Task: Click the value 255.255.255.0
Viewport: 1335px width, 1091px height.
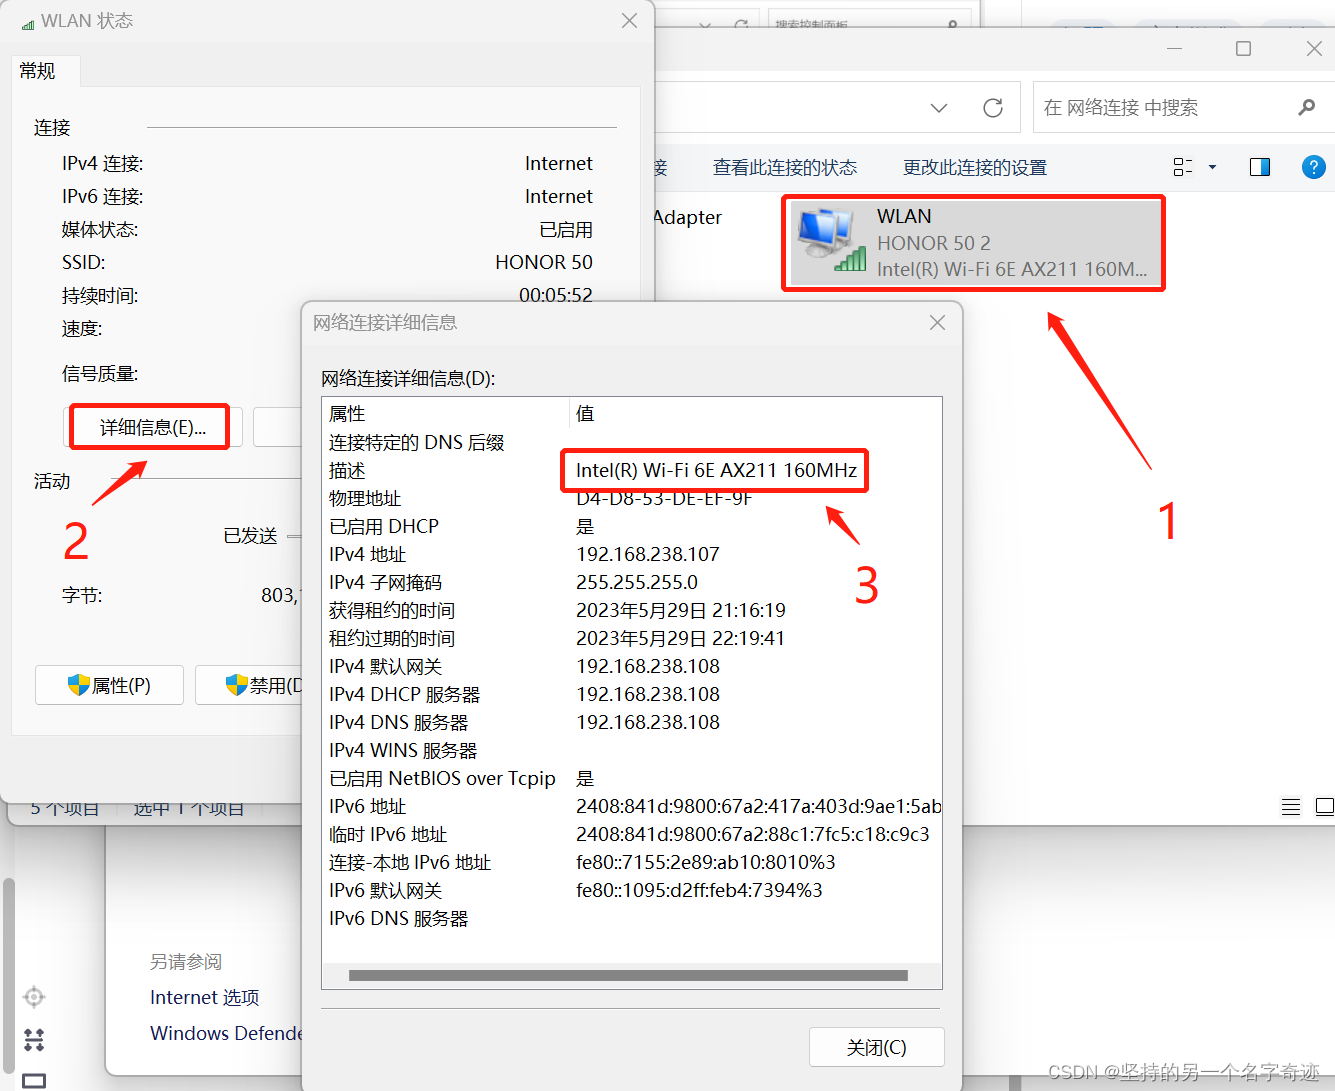Action: click(637, 582)
